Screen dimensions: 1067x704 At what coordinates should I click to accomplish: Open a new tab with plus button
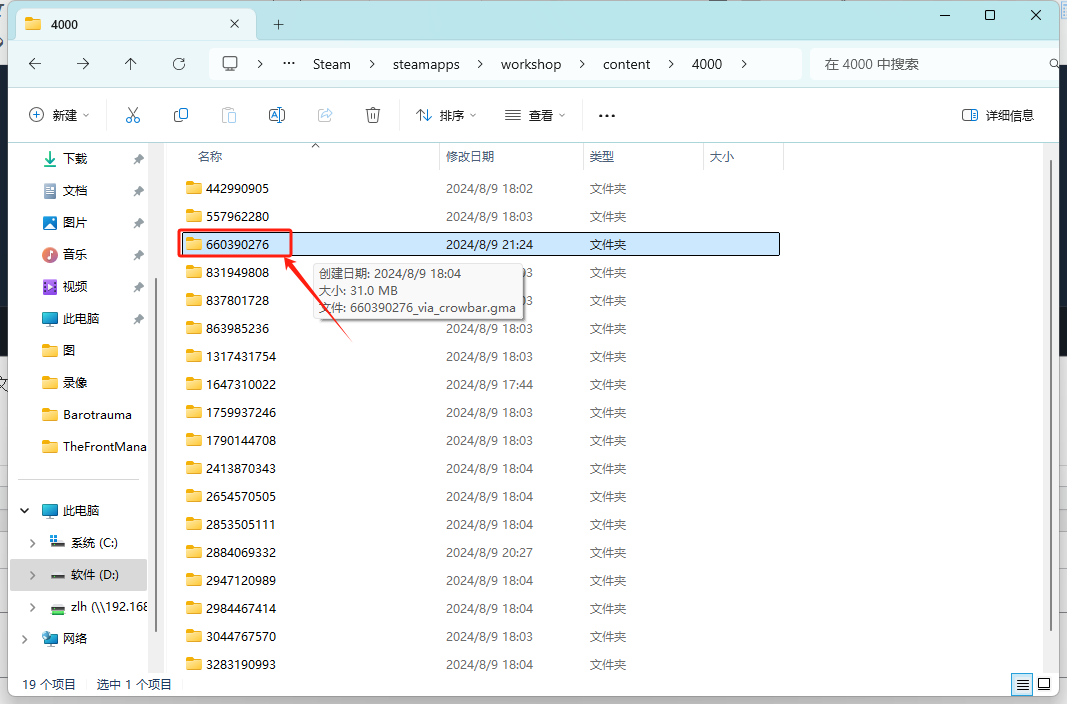tap(278, 24)
